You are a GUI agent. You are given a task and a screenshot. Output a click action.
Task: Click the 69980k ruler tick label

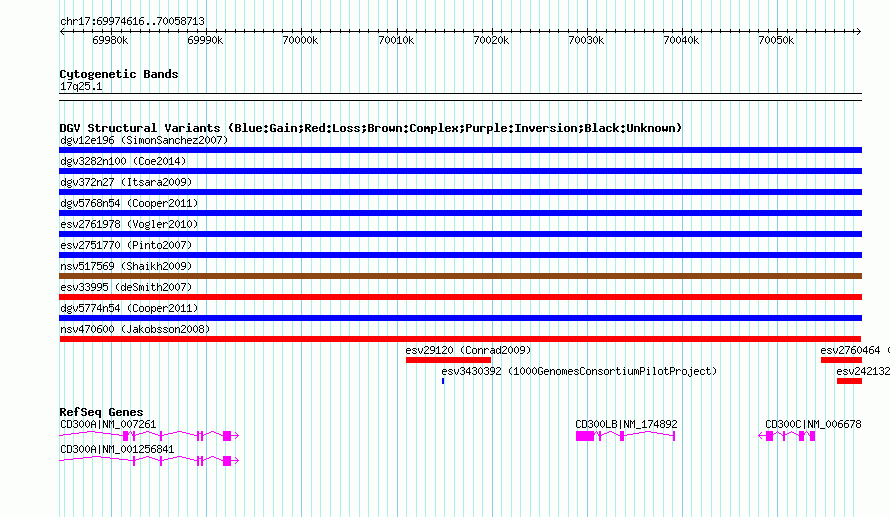pos(110,40)
